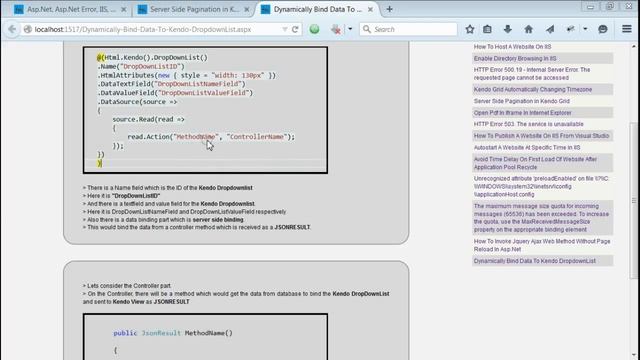The image size is (640, 360).
Task: Open How To Publish A Website link
Action: click(541, 136)
